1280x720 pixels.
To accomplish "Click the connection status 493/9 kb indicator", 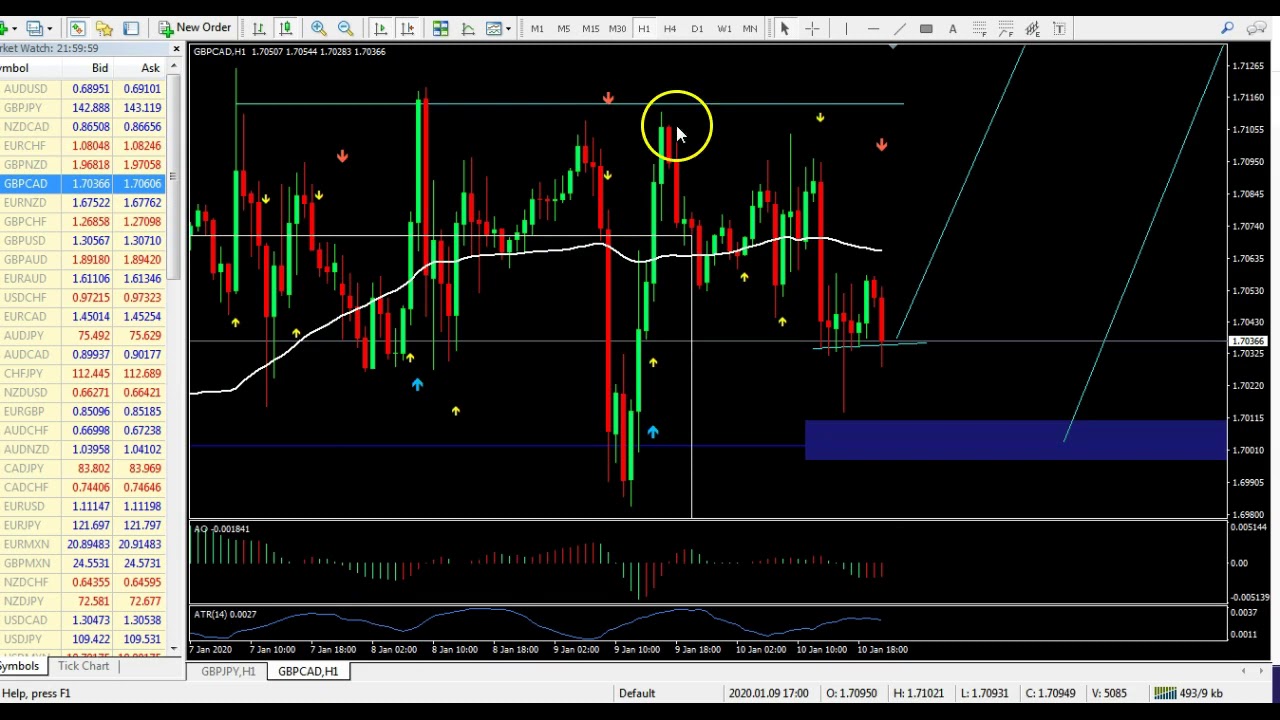I will coord(1189,693).
